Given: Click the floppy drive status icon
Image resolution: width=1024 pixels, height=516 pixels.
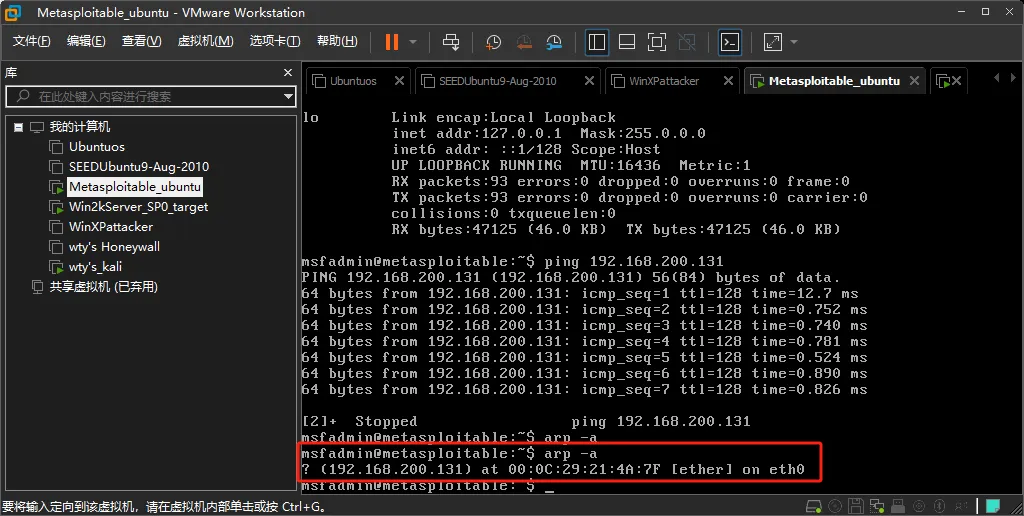Looking at the screenshot, I should 856,506.
